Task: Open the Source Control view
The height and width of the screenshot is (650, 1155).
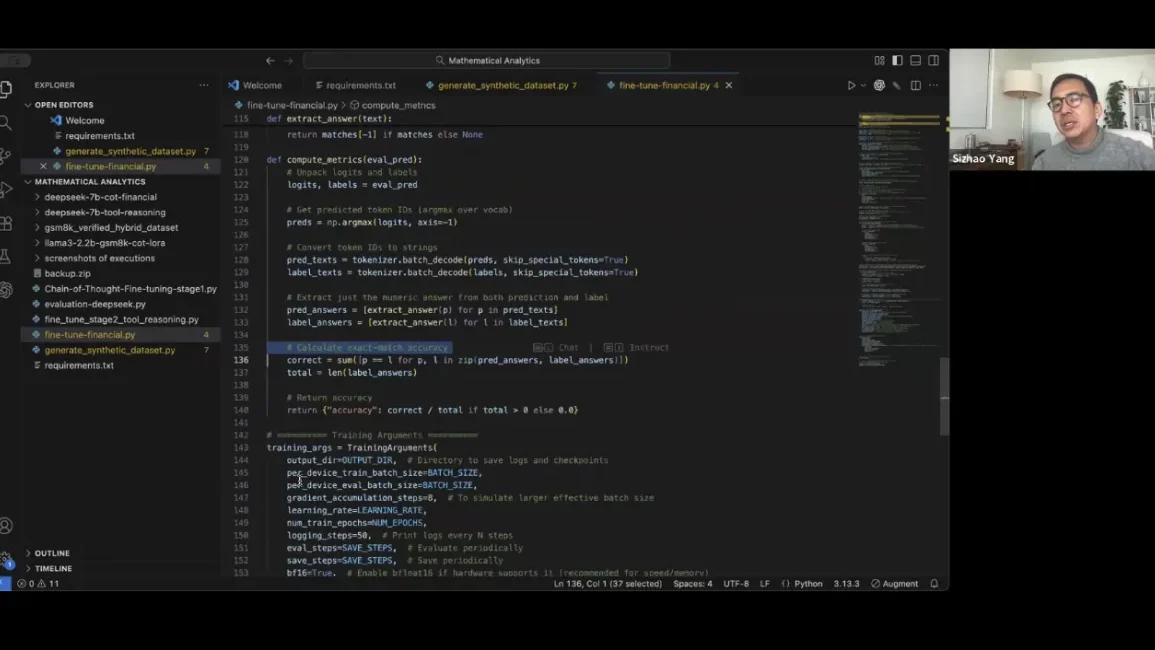Action: (x=6, y=155)
